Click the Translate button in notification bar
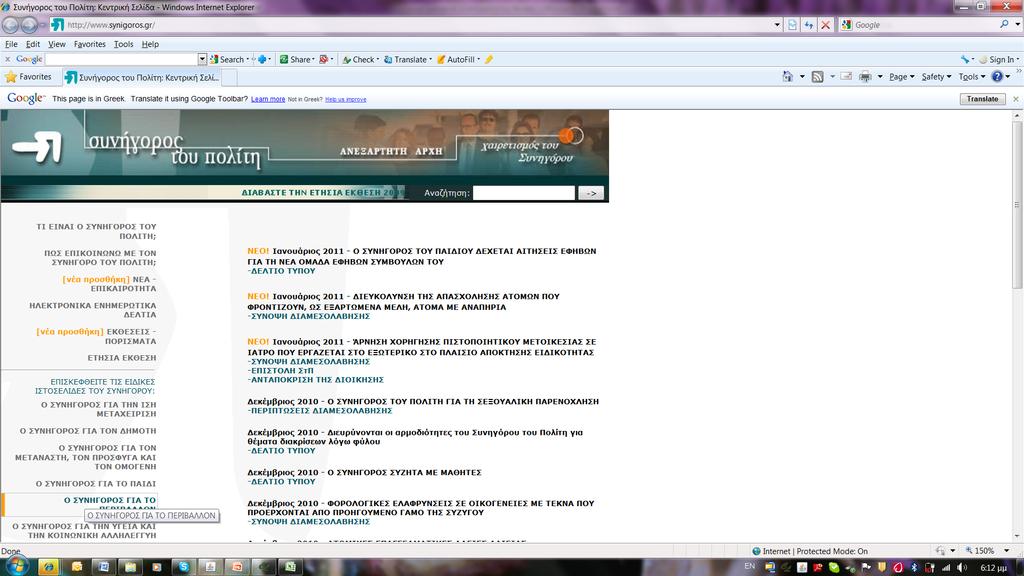The image size is (1024, 576). click(982, 99)
